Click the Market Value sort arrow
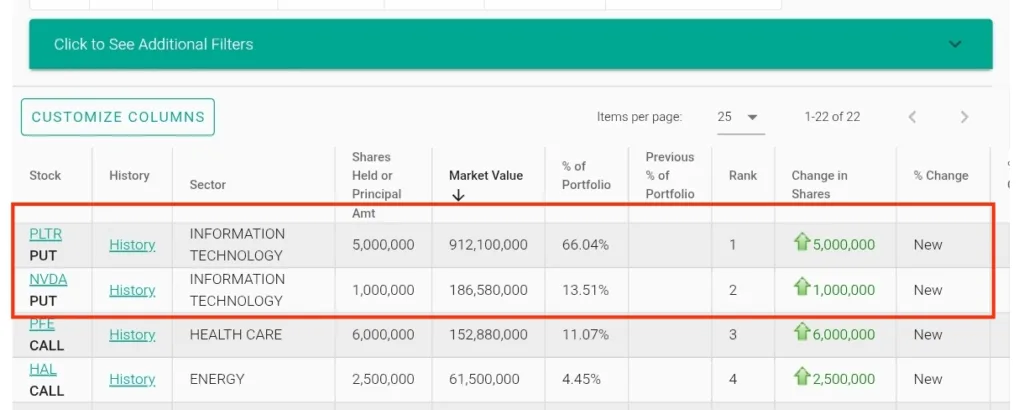The height and width of the screenshot is (410, 1024). tap(458, 196)
